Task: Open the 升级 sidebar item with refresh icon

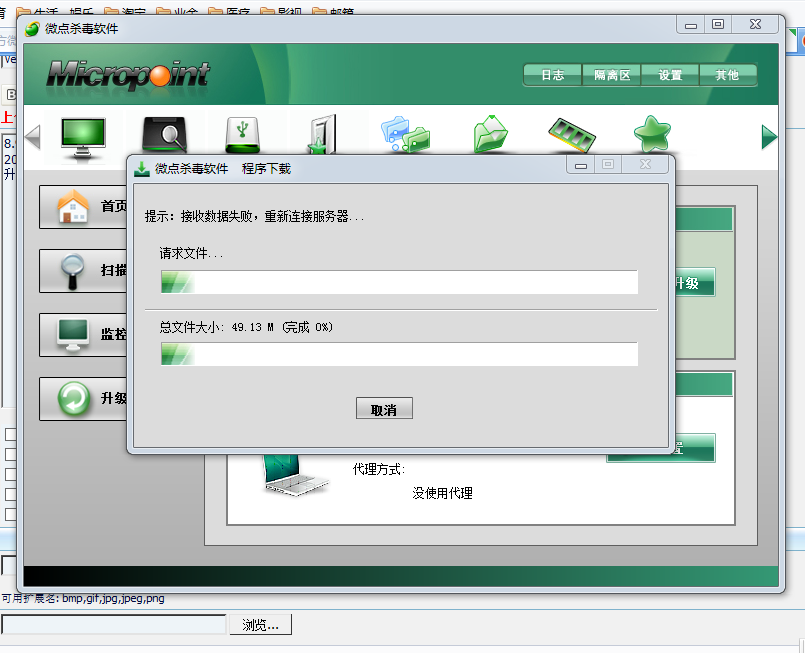Action: click(x=83, y=398)
